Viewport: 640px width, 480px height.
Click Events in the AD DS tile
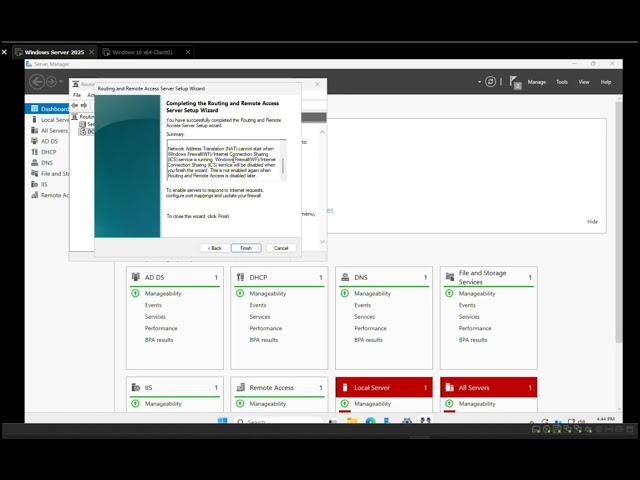coord(153,305)
